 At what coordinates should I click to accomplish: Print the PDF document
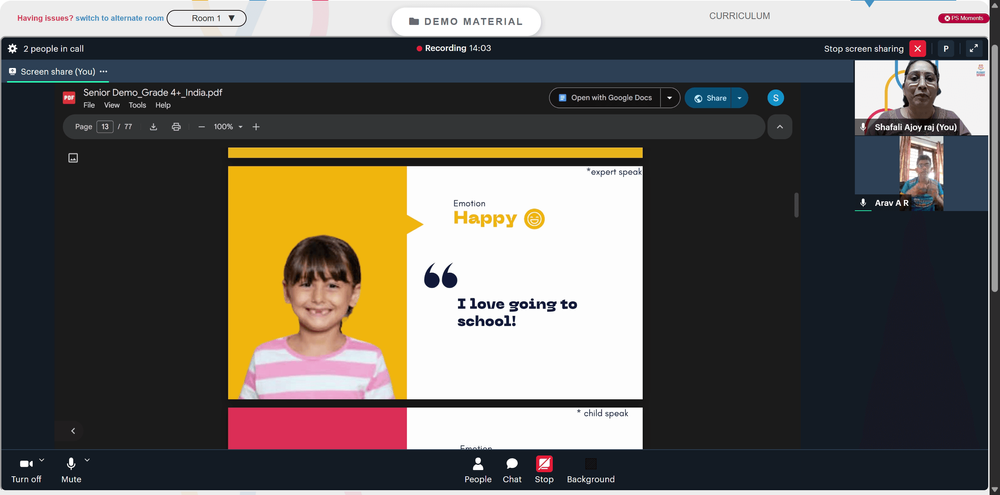coord(176,126)
